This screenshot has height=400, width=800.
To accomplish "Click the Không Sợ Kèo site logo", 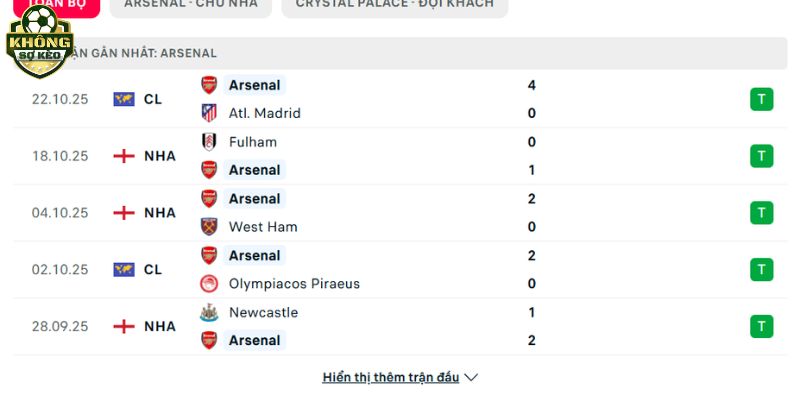I will 40,44.
